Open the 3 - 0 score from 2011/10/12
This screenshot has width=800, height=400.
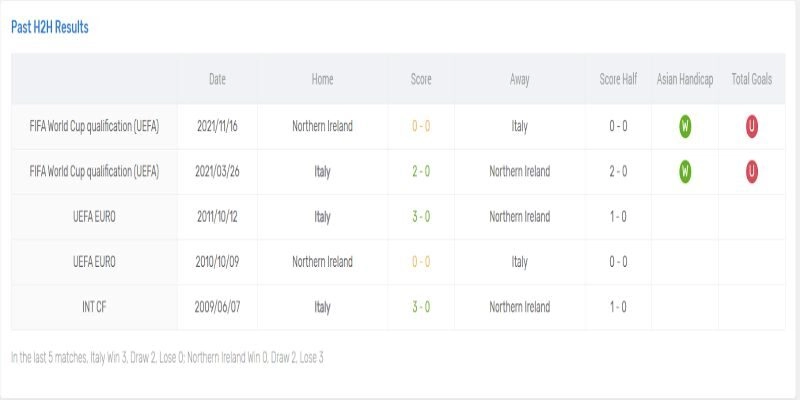click(421, 217)
